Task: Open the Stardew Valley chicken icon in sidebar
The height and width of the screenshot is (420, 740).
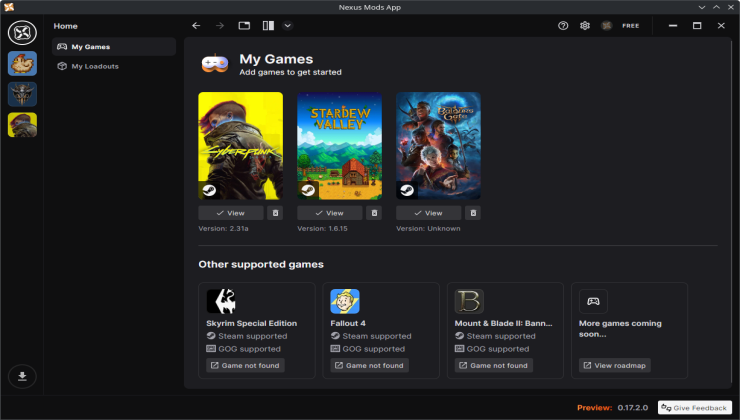Action: click(x=22, y=64)
